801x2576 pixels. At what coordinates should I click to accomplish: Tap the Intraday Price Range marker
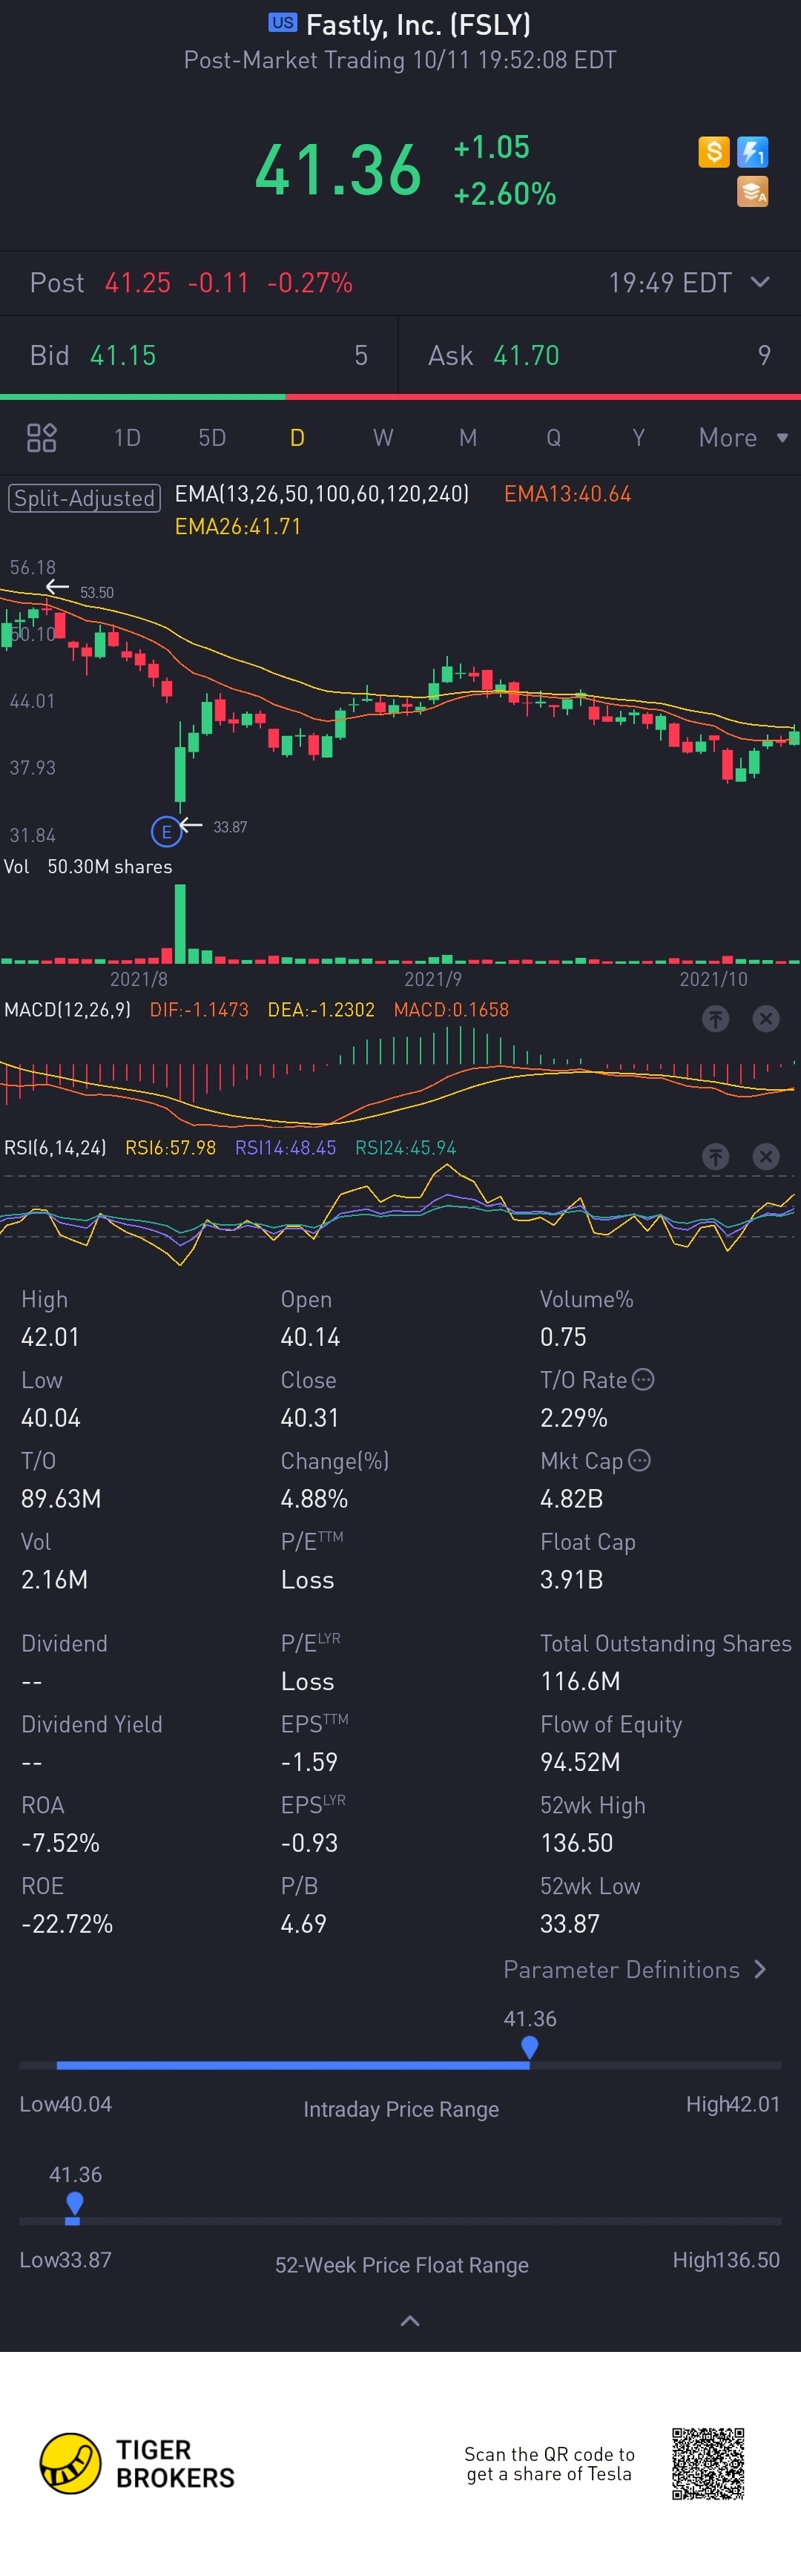pyautogui.click(x=530, y=2047)
